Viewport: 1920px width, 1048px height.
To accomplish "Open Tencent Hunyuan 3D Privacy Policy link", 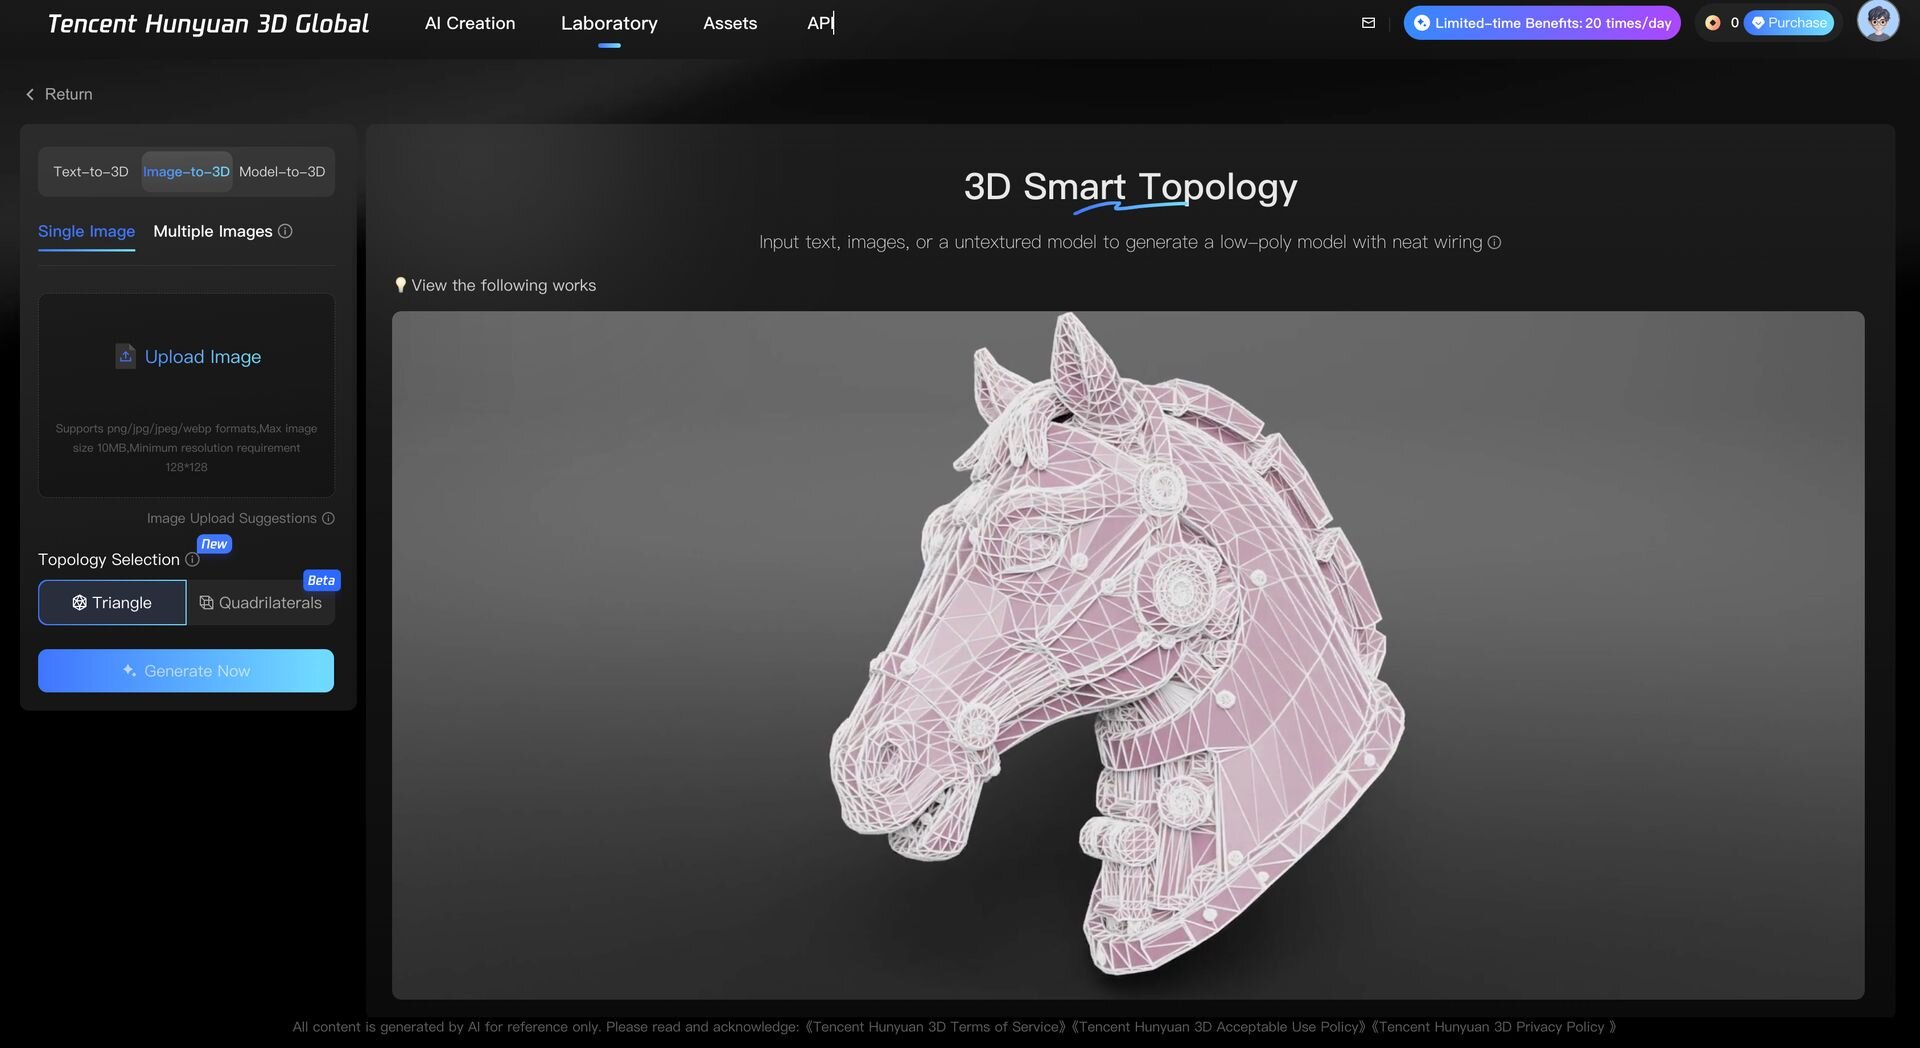I will point(1492,1027).
